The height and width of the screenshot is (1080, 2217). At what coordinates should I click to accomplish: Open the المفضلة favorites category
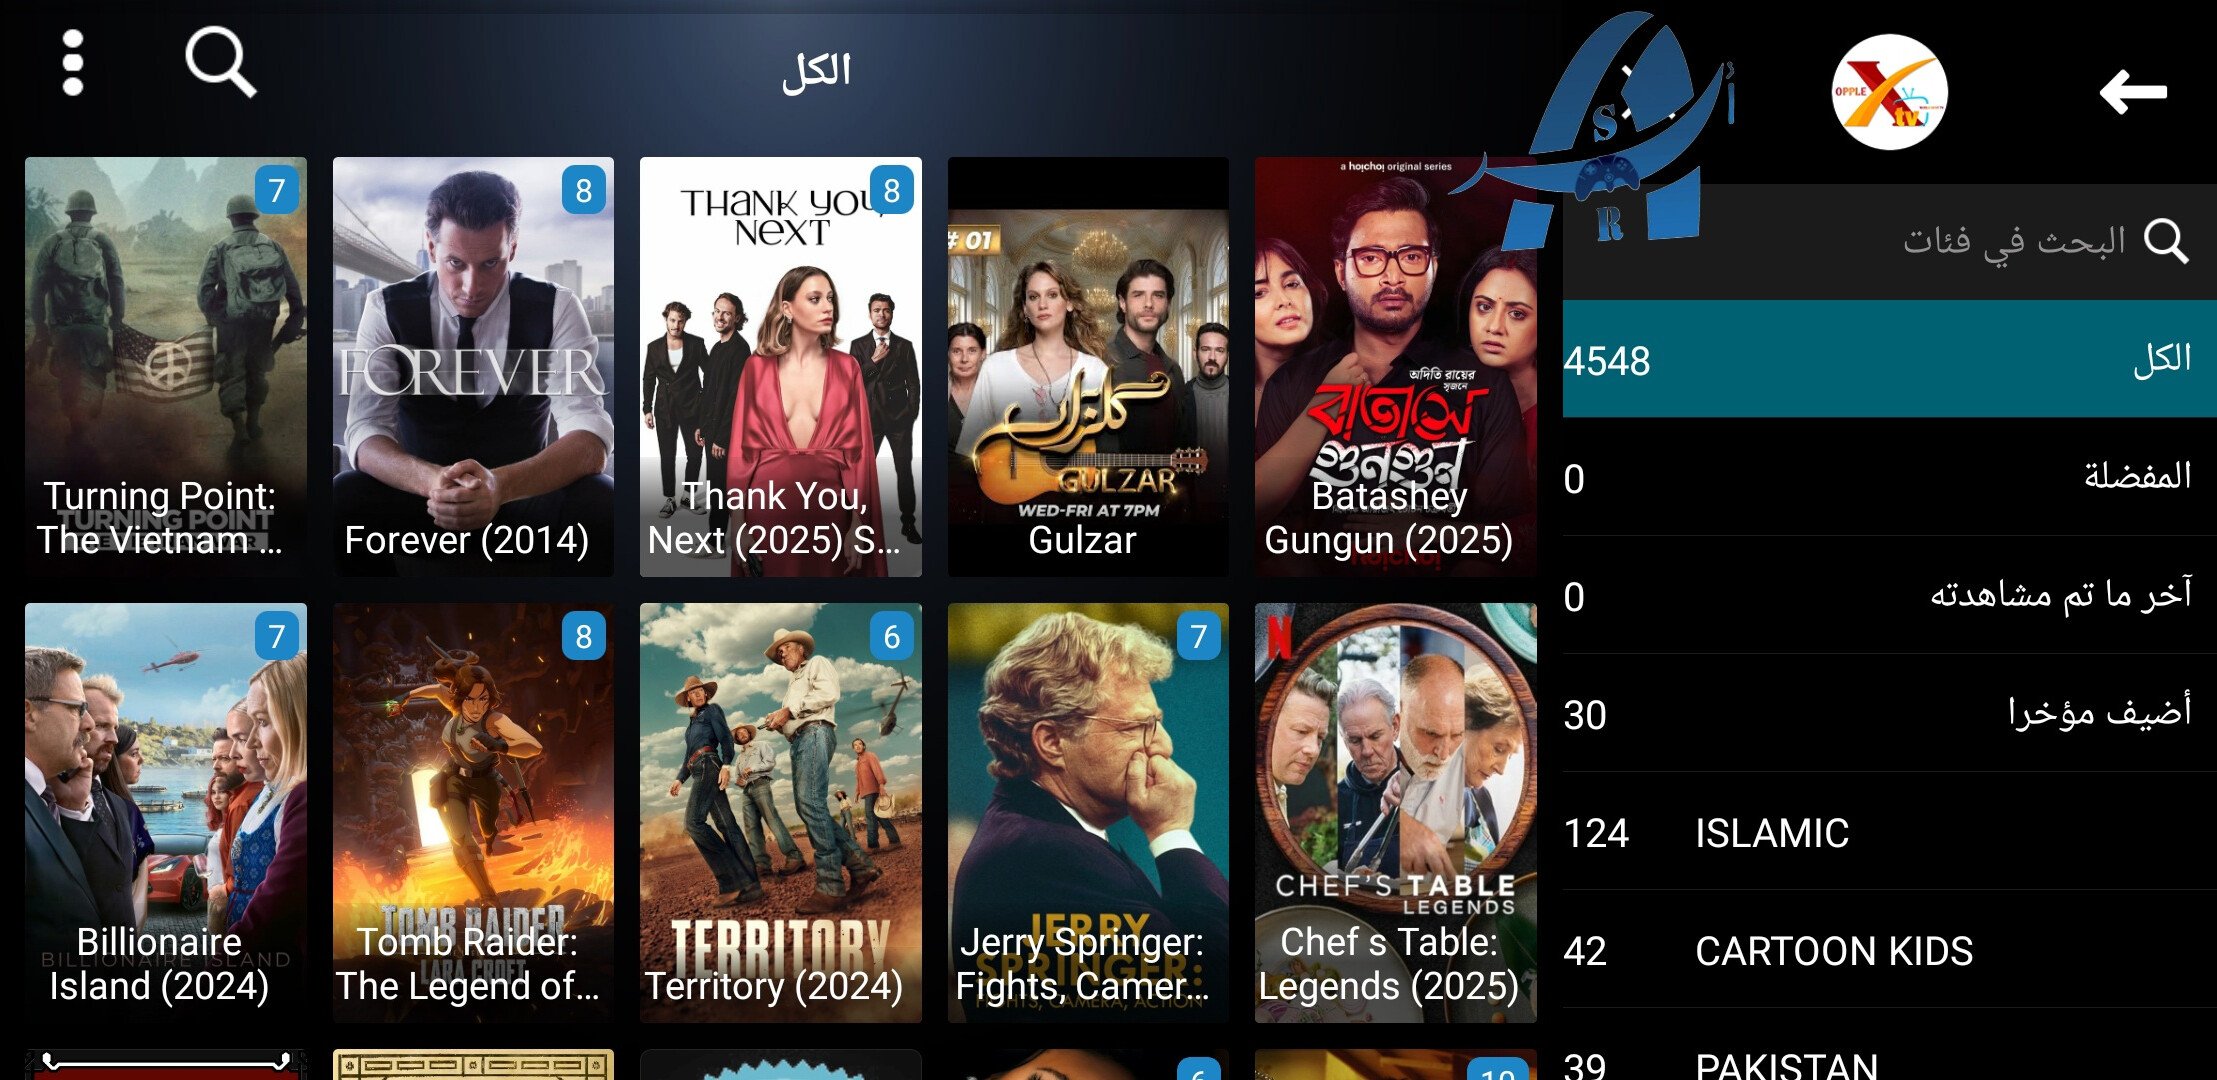click(1889, 477)
